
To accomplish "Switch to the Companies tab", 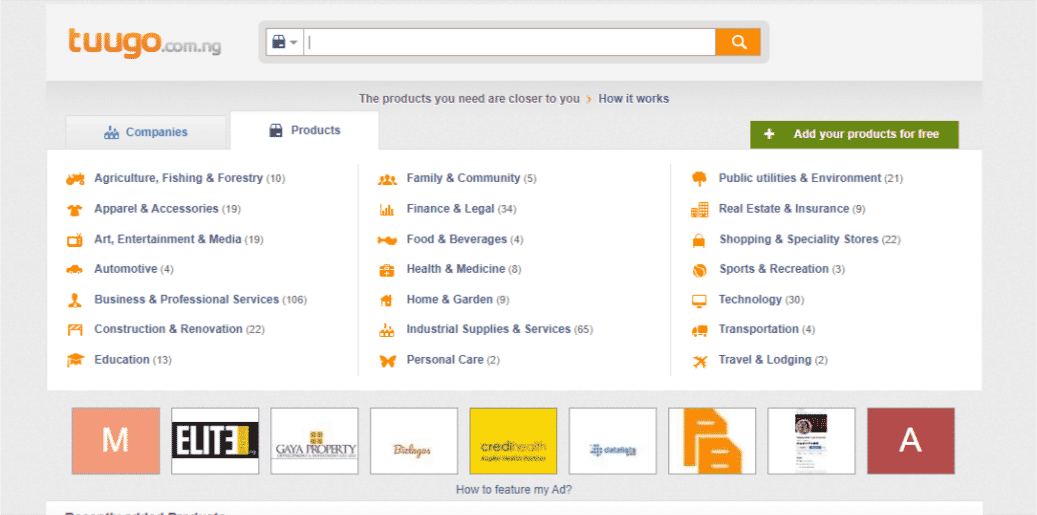I will point(146,132).
